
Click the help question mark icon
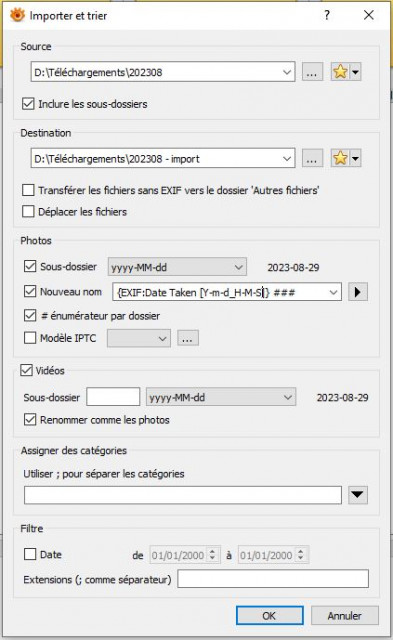coord(327,15)
